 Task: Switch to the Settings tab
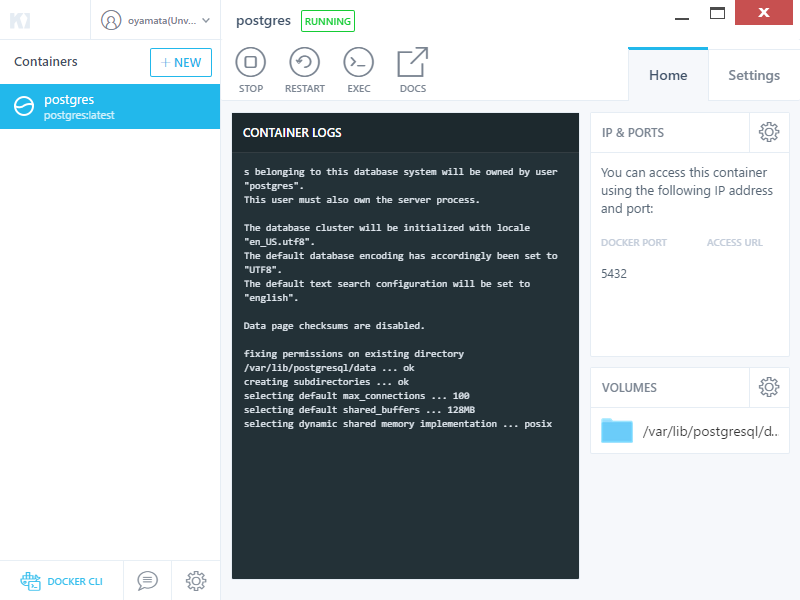click(x=754, y=75)
